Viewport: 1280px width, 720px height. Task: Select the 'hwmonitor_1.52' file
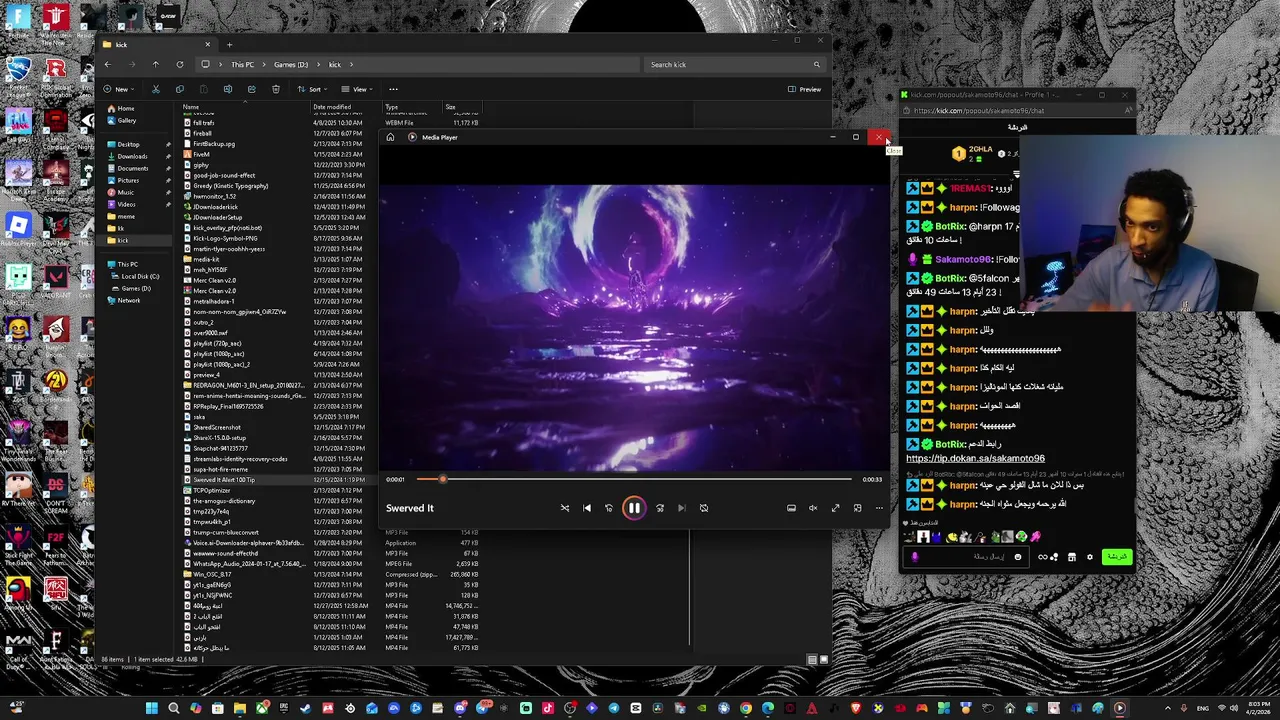215,196
